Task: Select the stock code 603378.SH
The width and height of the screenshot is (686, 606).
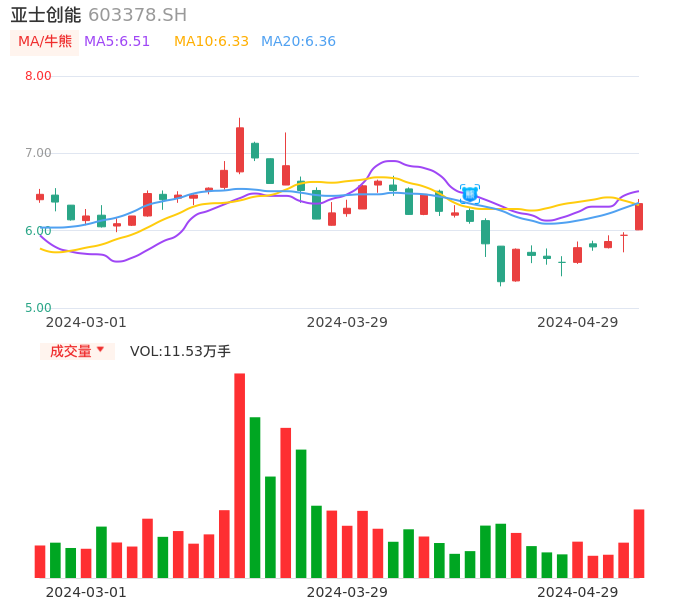Action: [x=137, y=15]
